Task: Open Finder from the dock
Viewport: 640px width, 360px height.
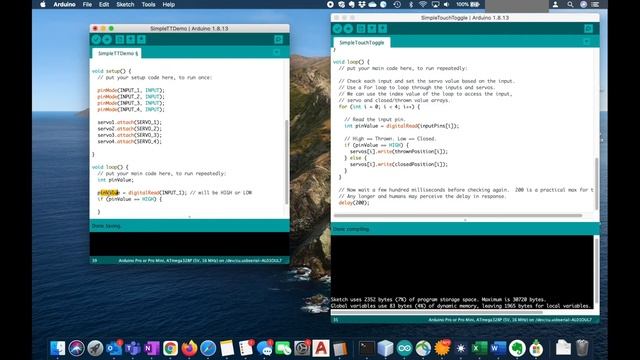Action: click(58, 348)
